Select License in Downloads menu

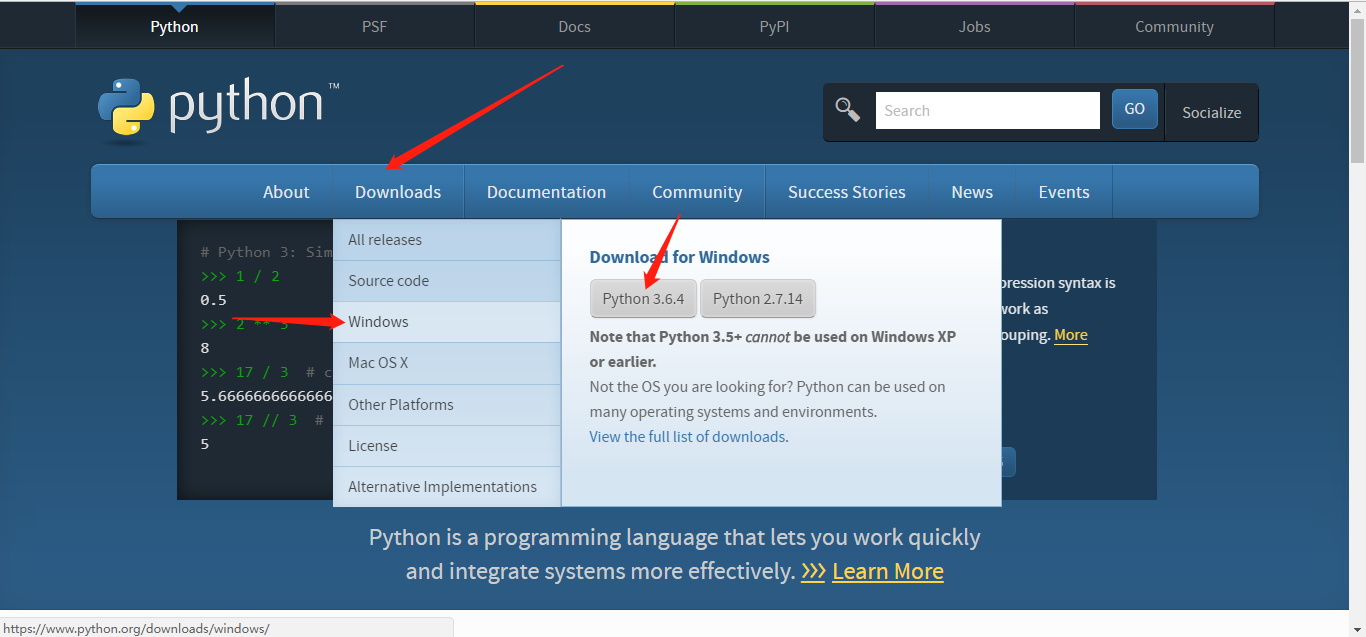(x=447, y=446)
